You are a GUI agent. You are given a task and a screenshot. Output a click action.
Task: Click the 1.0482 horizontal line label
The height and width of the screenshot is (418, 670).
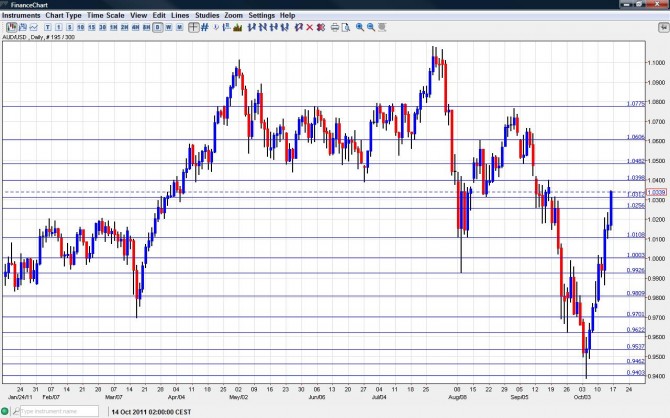tap(636, 161)
